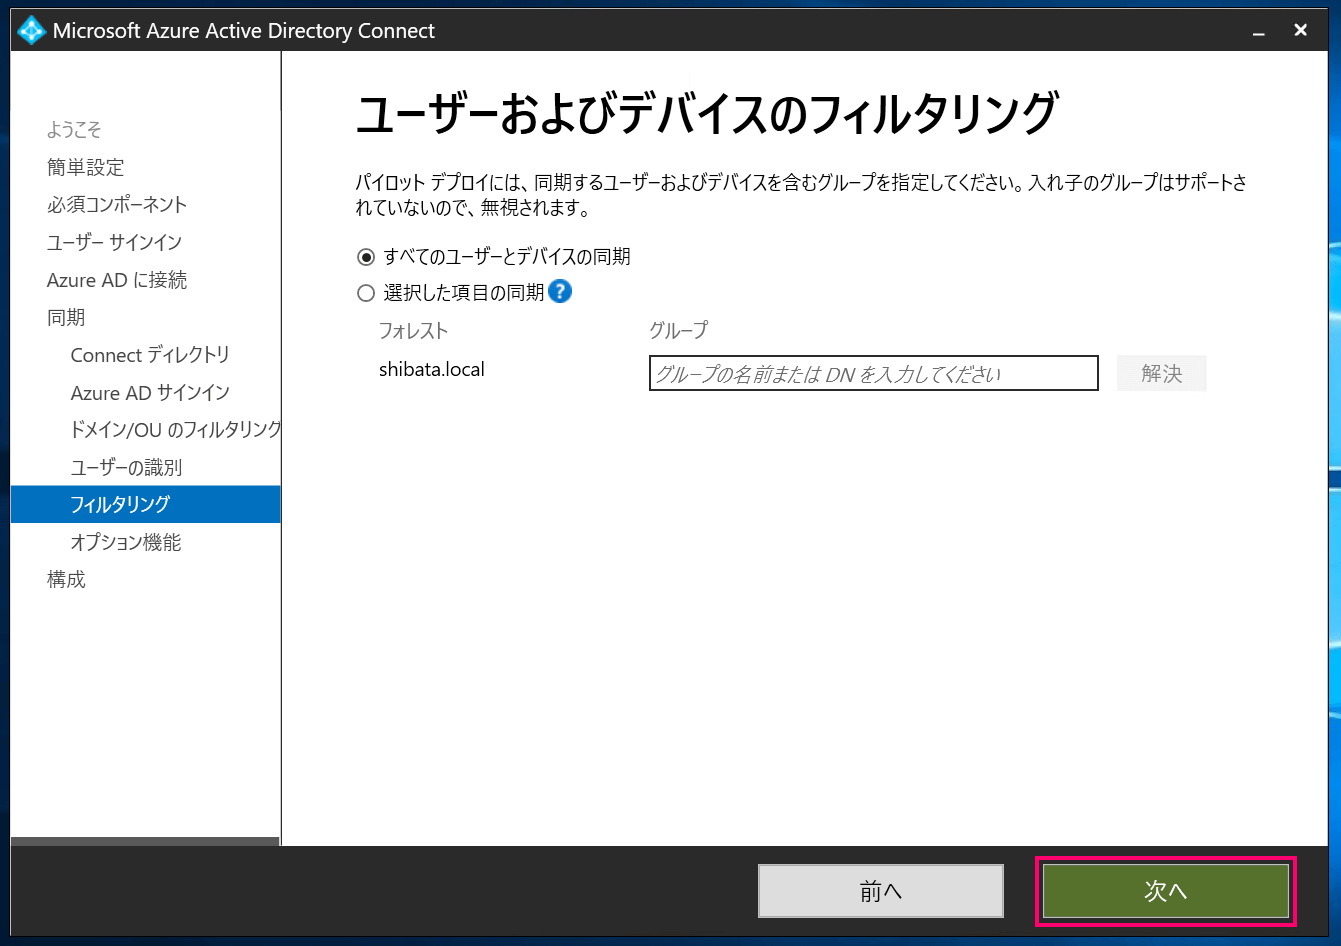Open the ようこそ step in sidebar
This screenshot has width=1341, height=946.
click(x=74, y=129)
